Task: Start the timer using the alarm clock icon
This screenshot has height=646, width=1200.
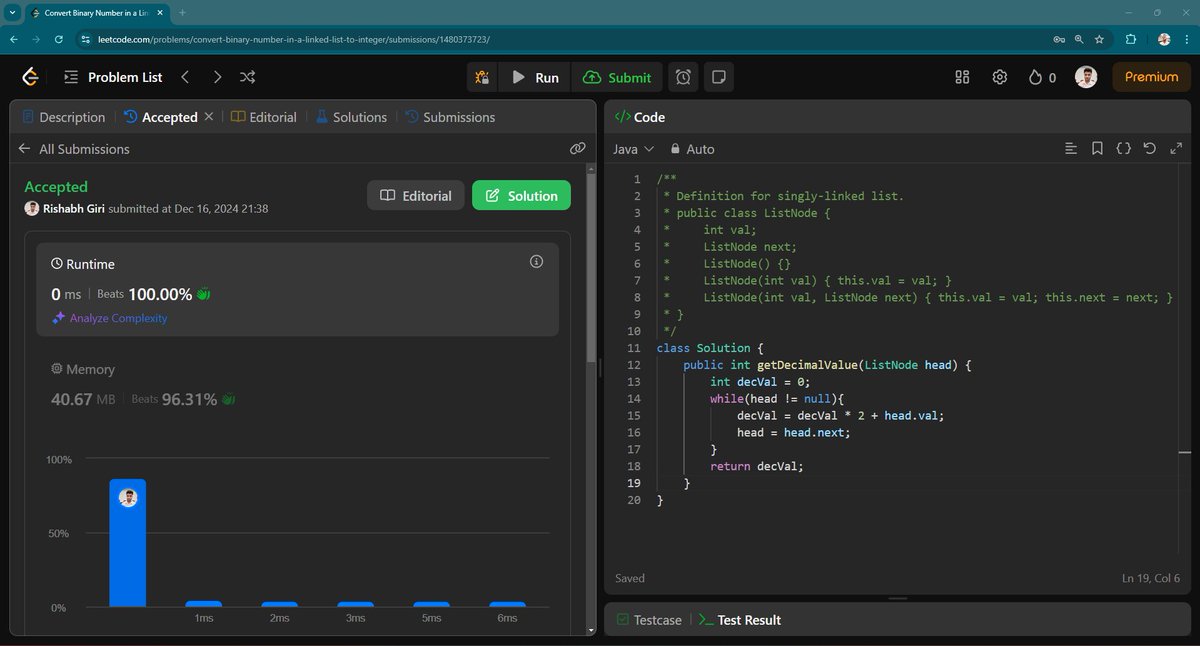Action: [683, 76]
